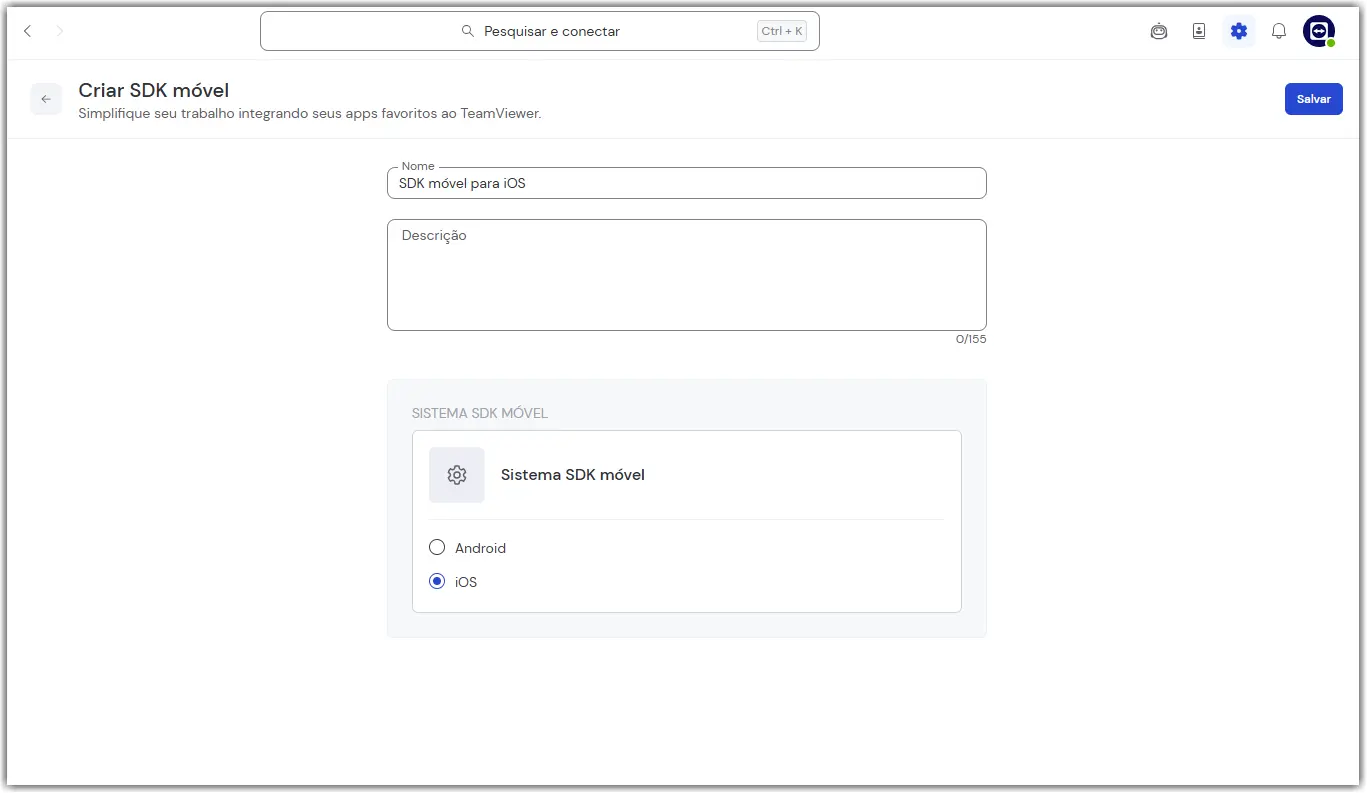The height and width of the screenshot is (793, 1367).
Task: Open the notifications bell
Action: (1279, 31)
